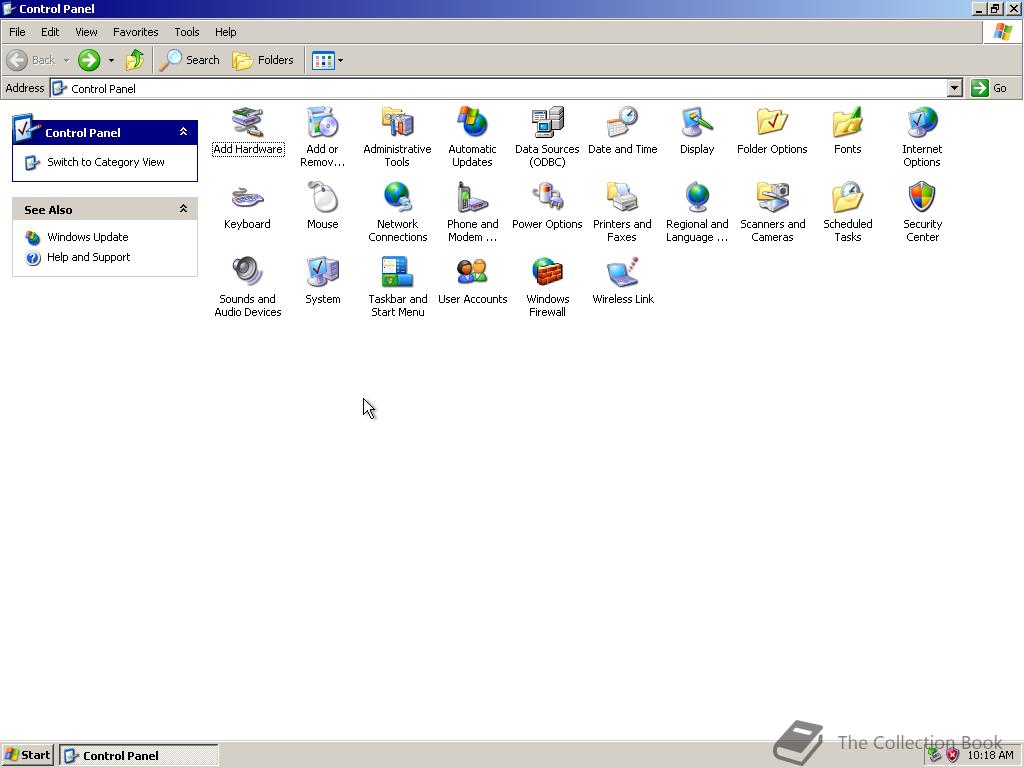Open the File menu
This screenshot has width=1024, height=768.
point(17,32)
